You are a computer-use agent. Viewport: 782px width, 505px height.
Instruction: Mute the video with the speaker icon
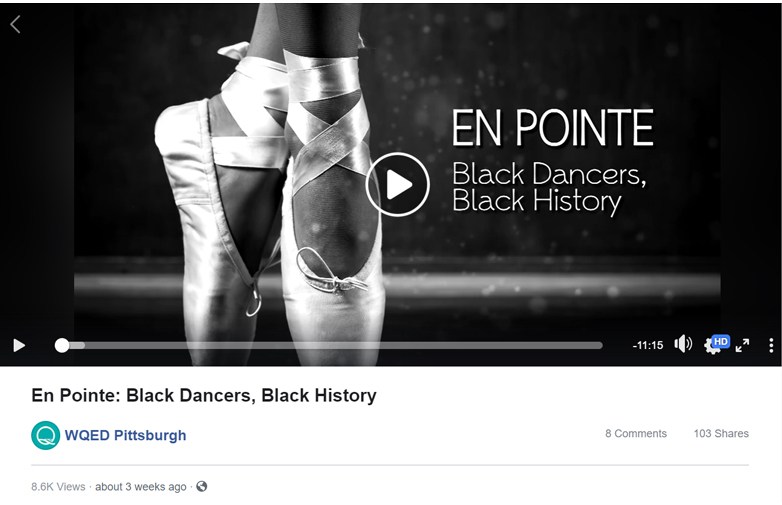683,344
